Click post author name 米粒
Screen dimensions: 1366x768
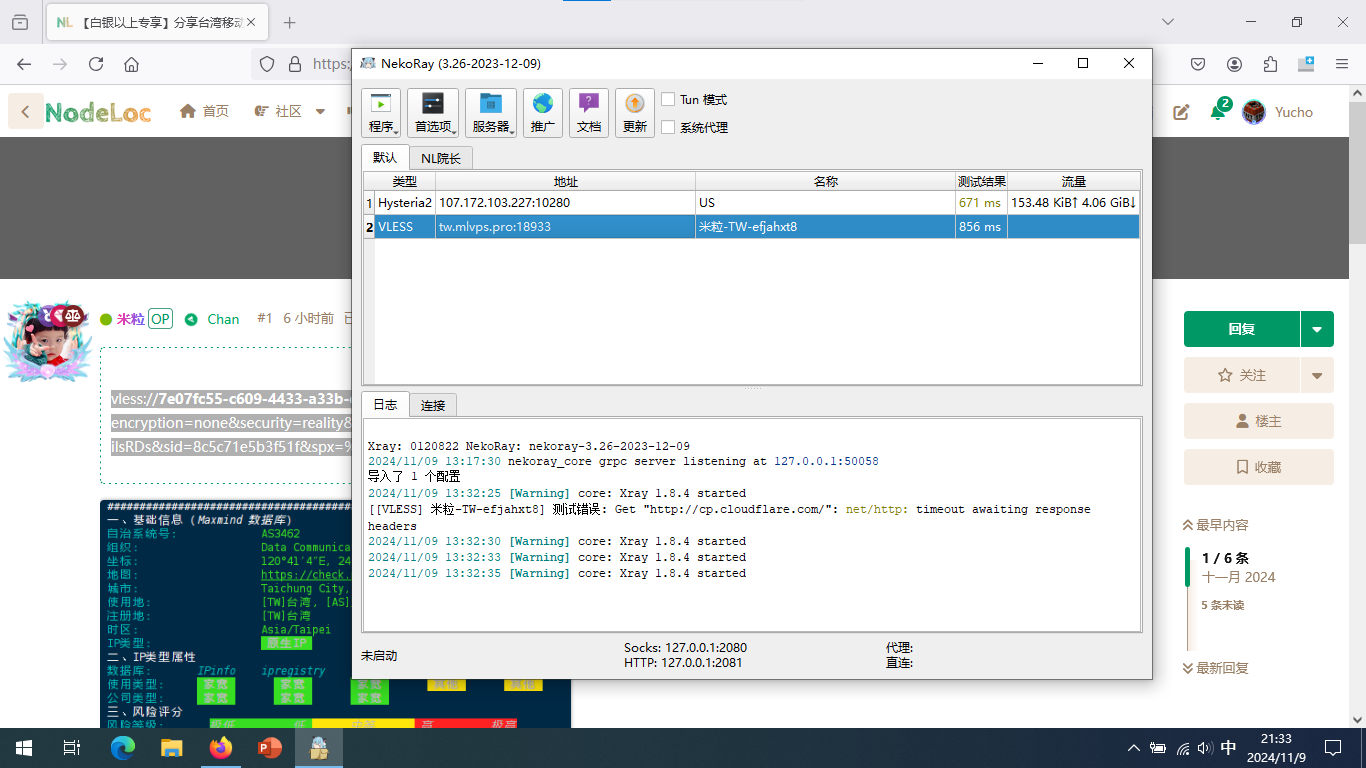[131, 319]
